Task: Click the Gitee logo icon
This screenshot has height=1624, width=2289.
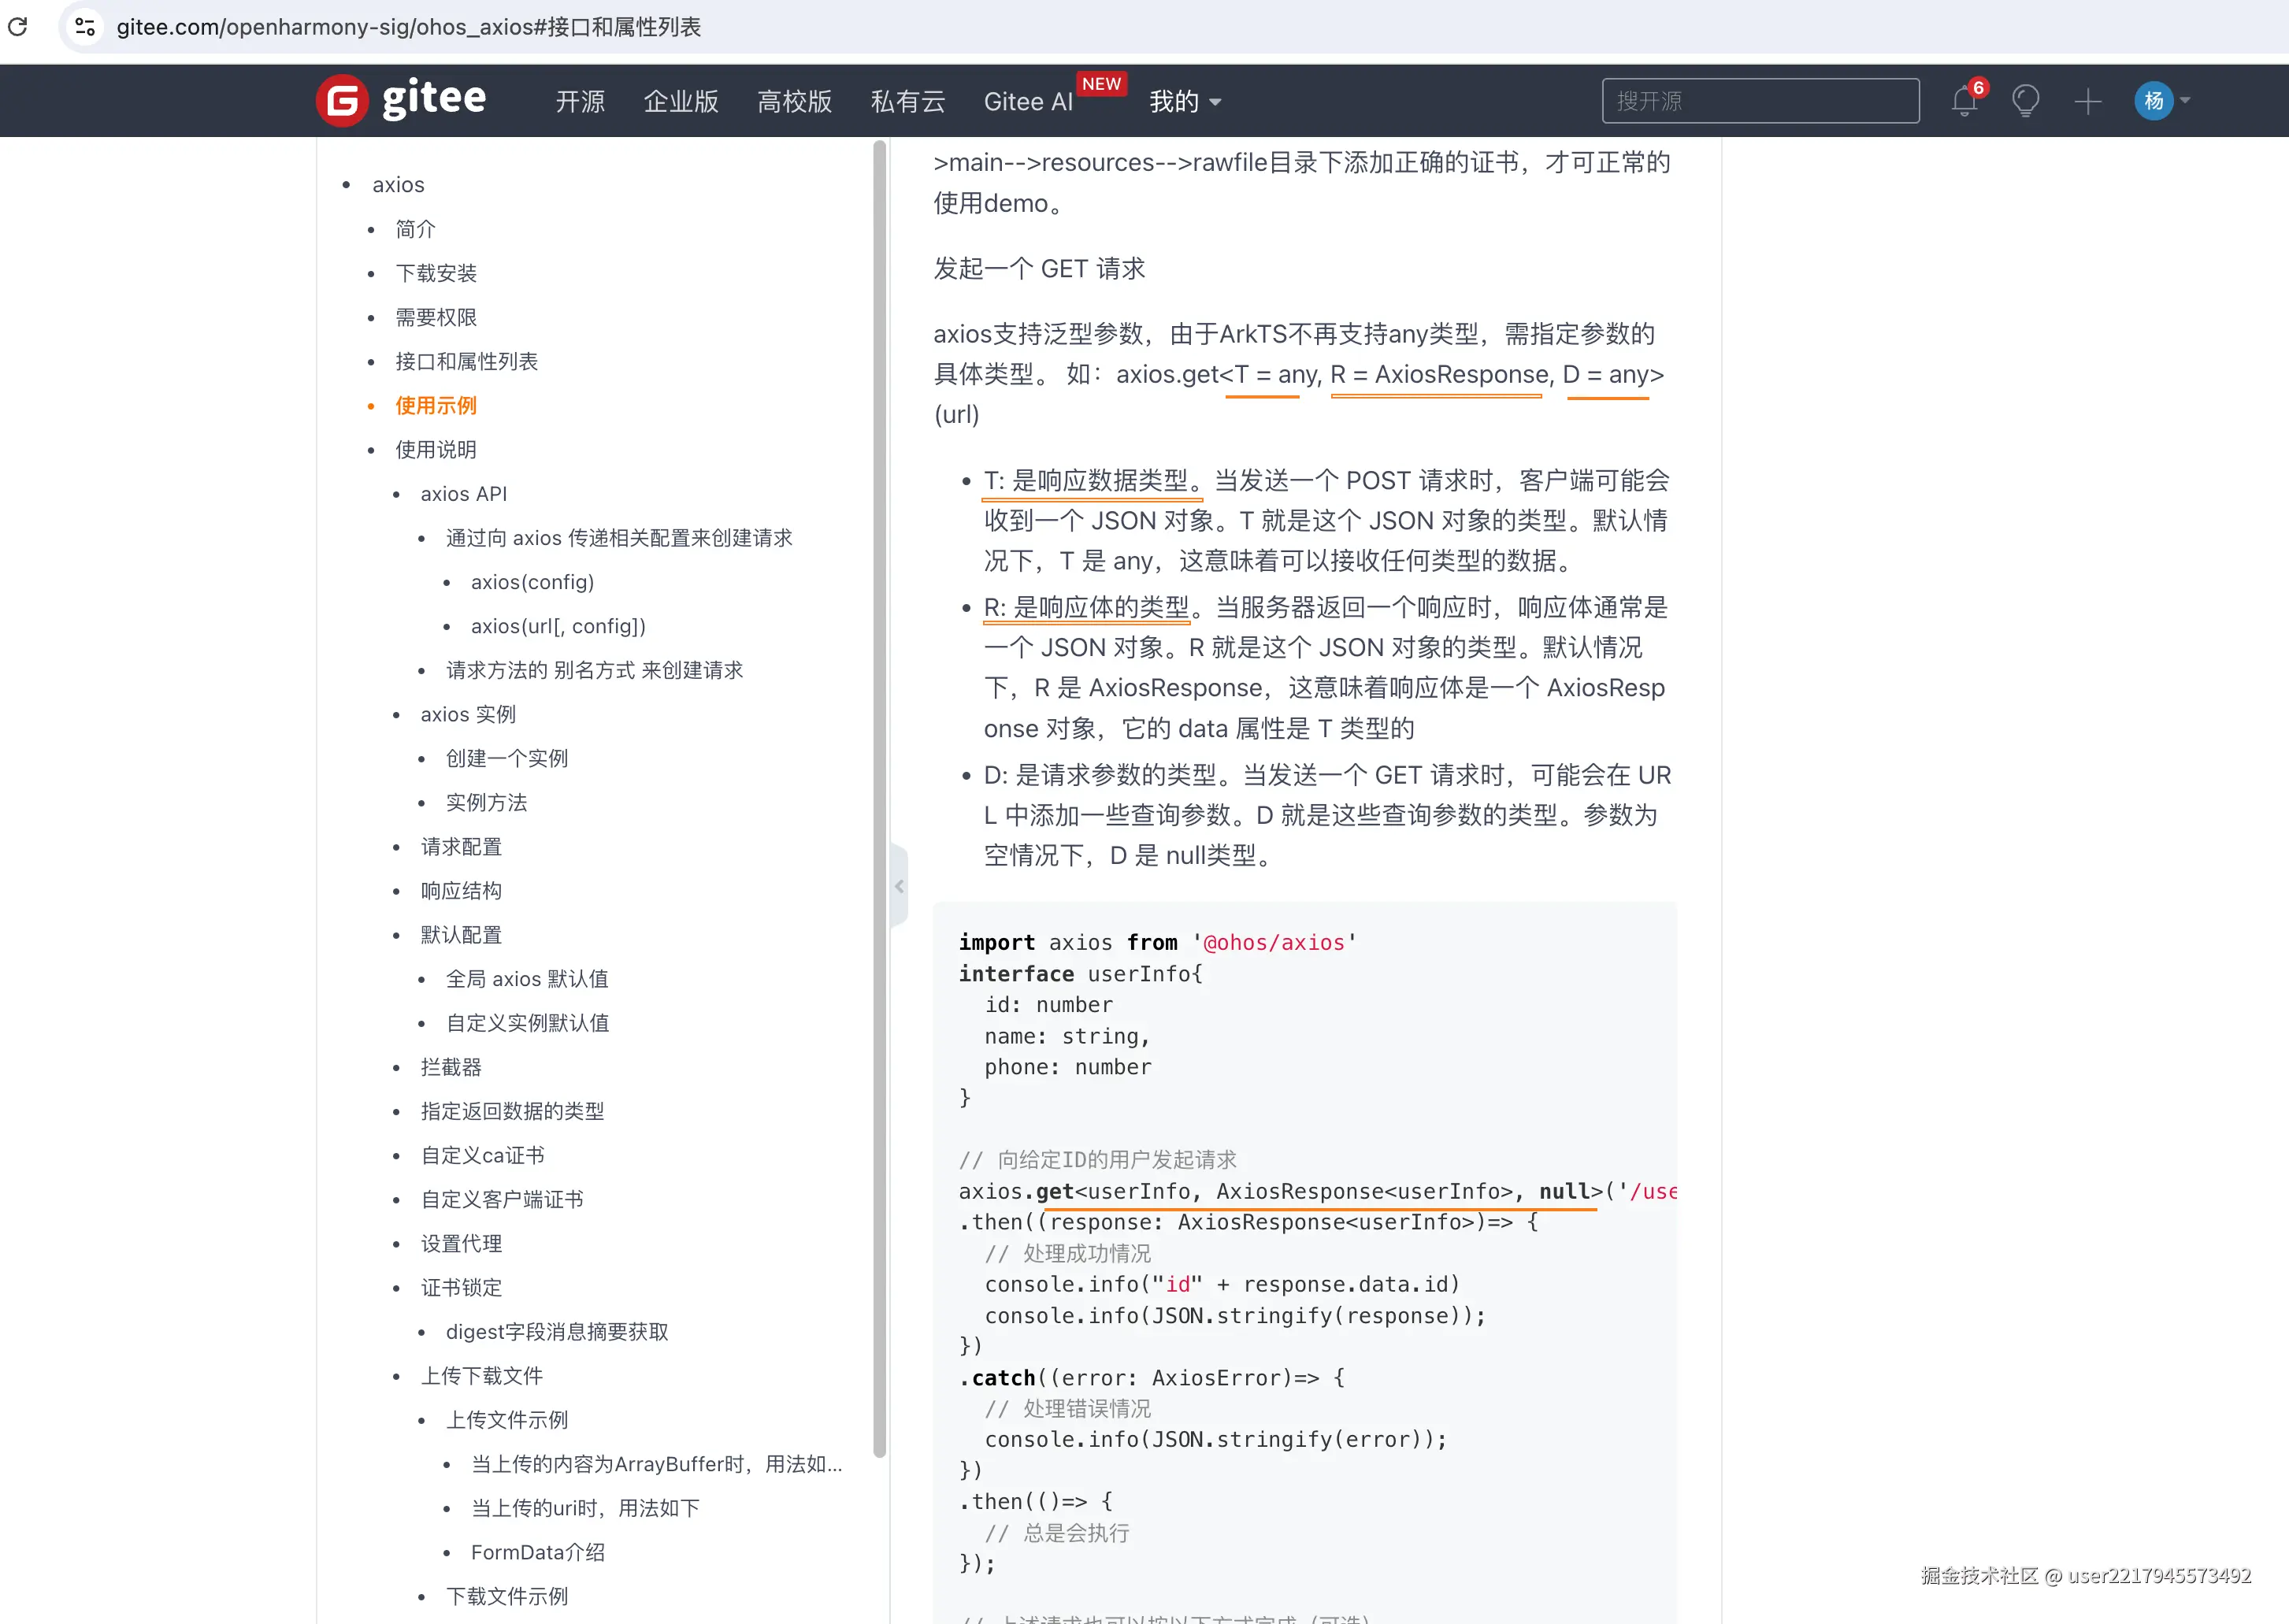Action: pos(342,101)
